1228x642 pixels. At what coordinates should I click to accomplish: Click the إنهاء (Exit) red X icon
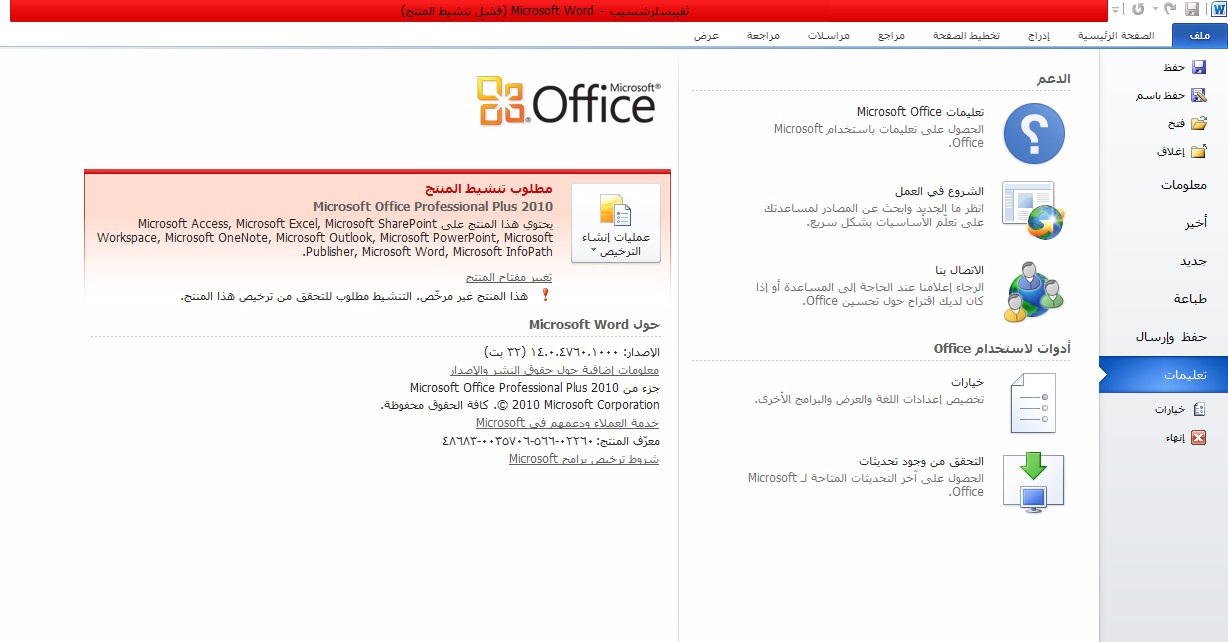1199,437
